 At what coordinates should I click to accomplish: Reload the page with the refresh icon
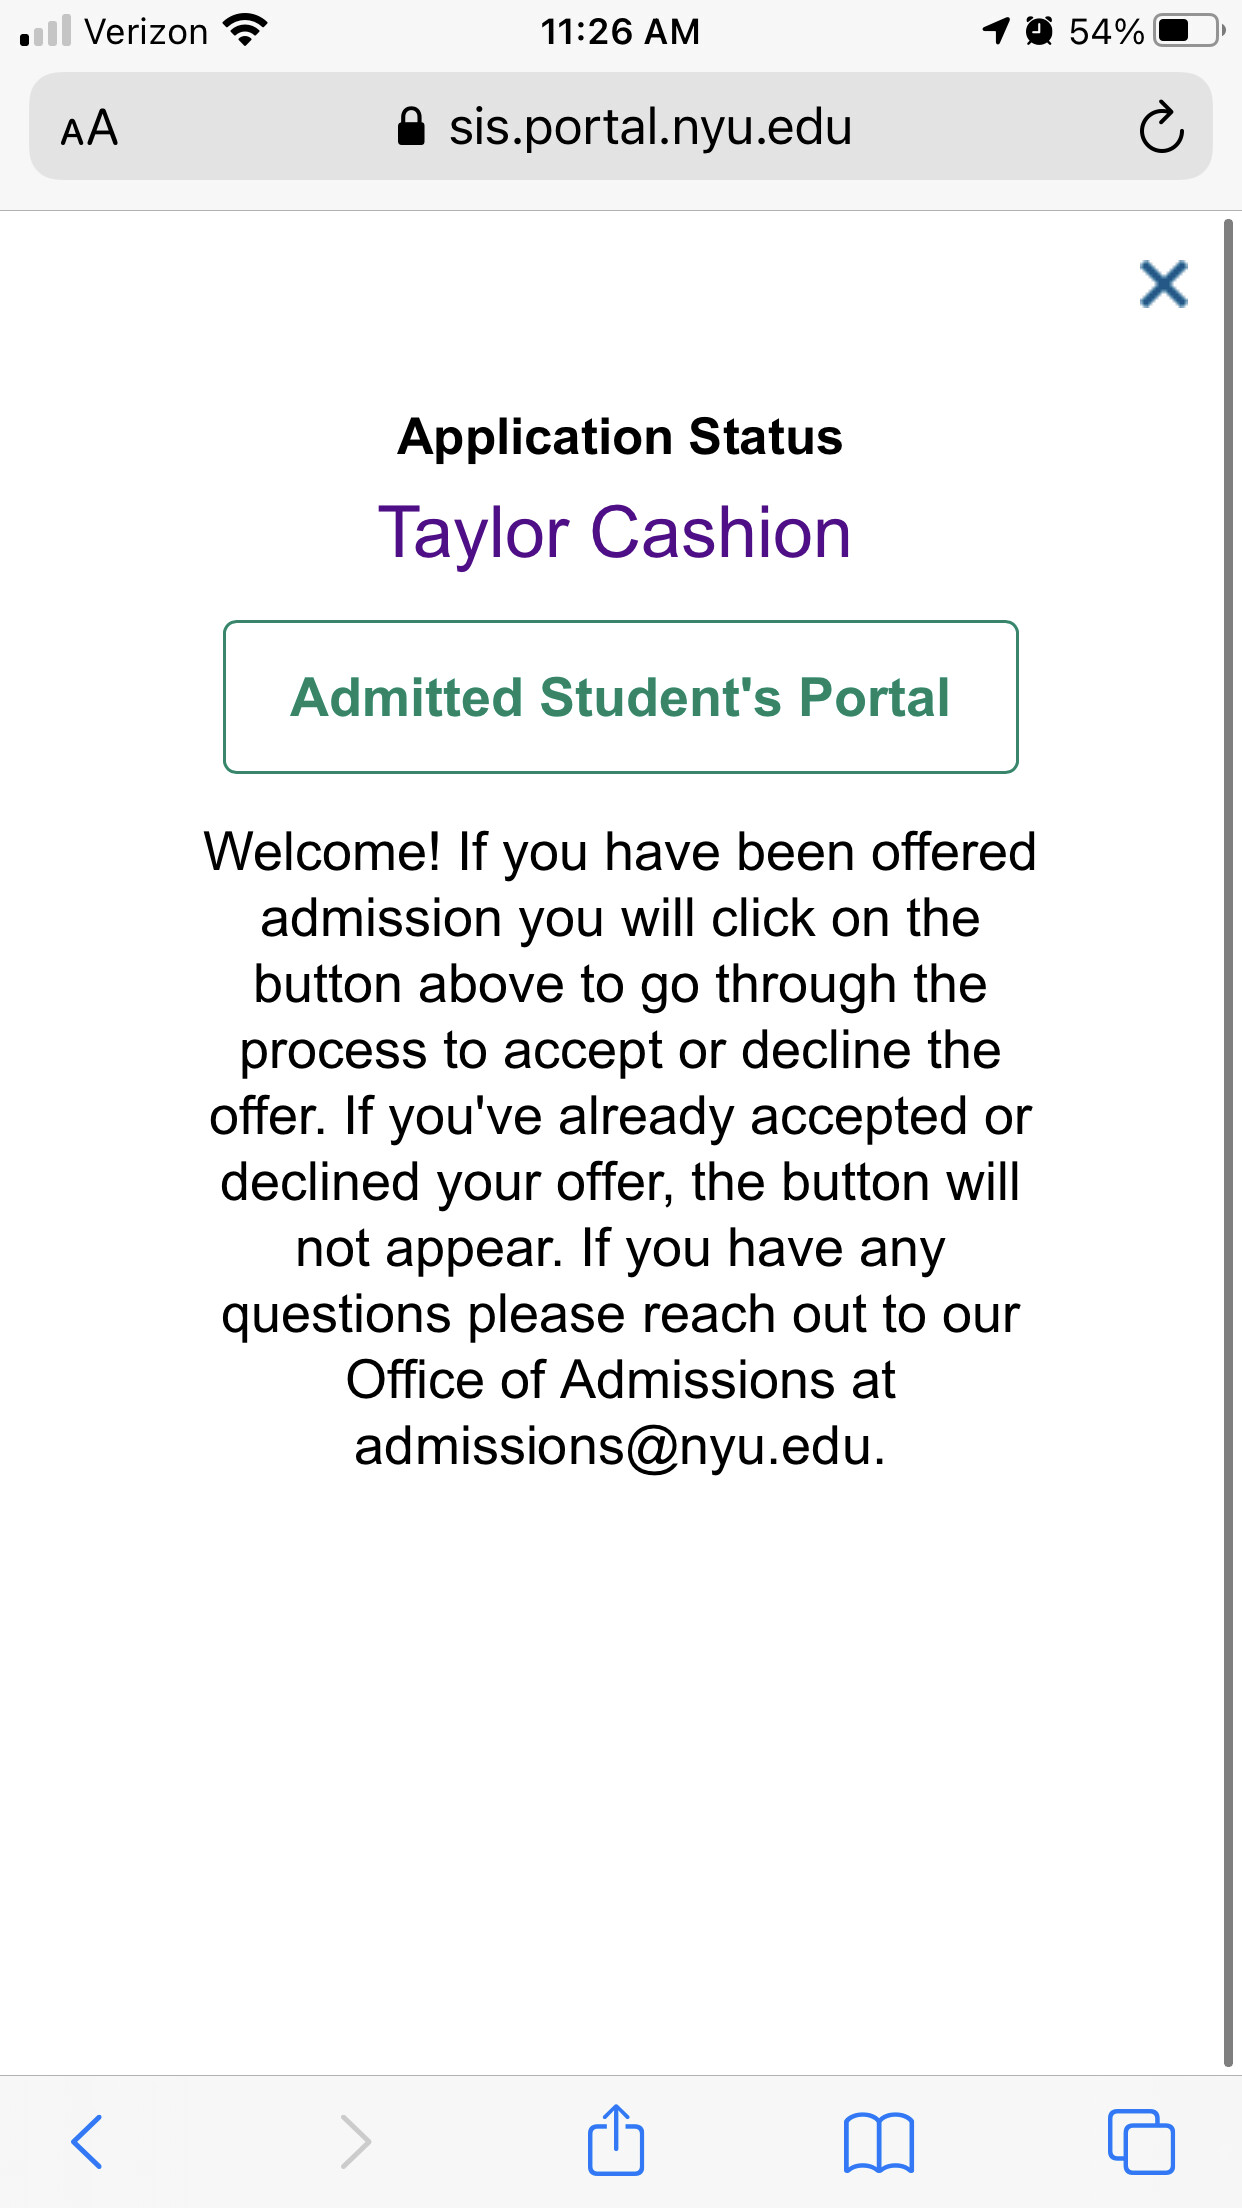coord(1161,128)
